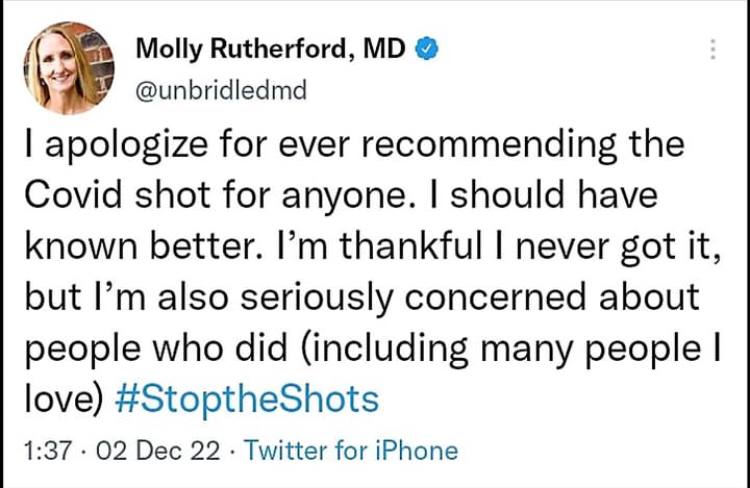Click the word "love)" before the hashtag

(62, 400)
